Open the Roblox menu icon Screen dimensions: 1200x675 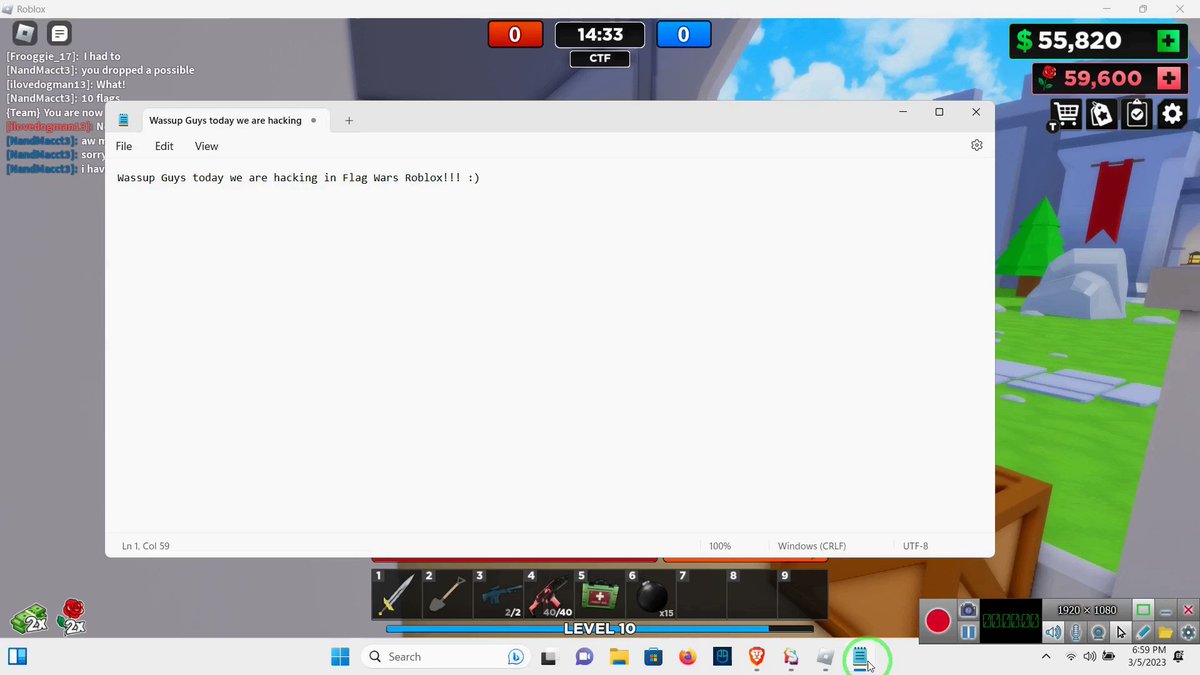(x=27, y=33)
